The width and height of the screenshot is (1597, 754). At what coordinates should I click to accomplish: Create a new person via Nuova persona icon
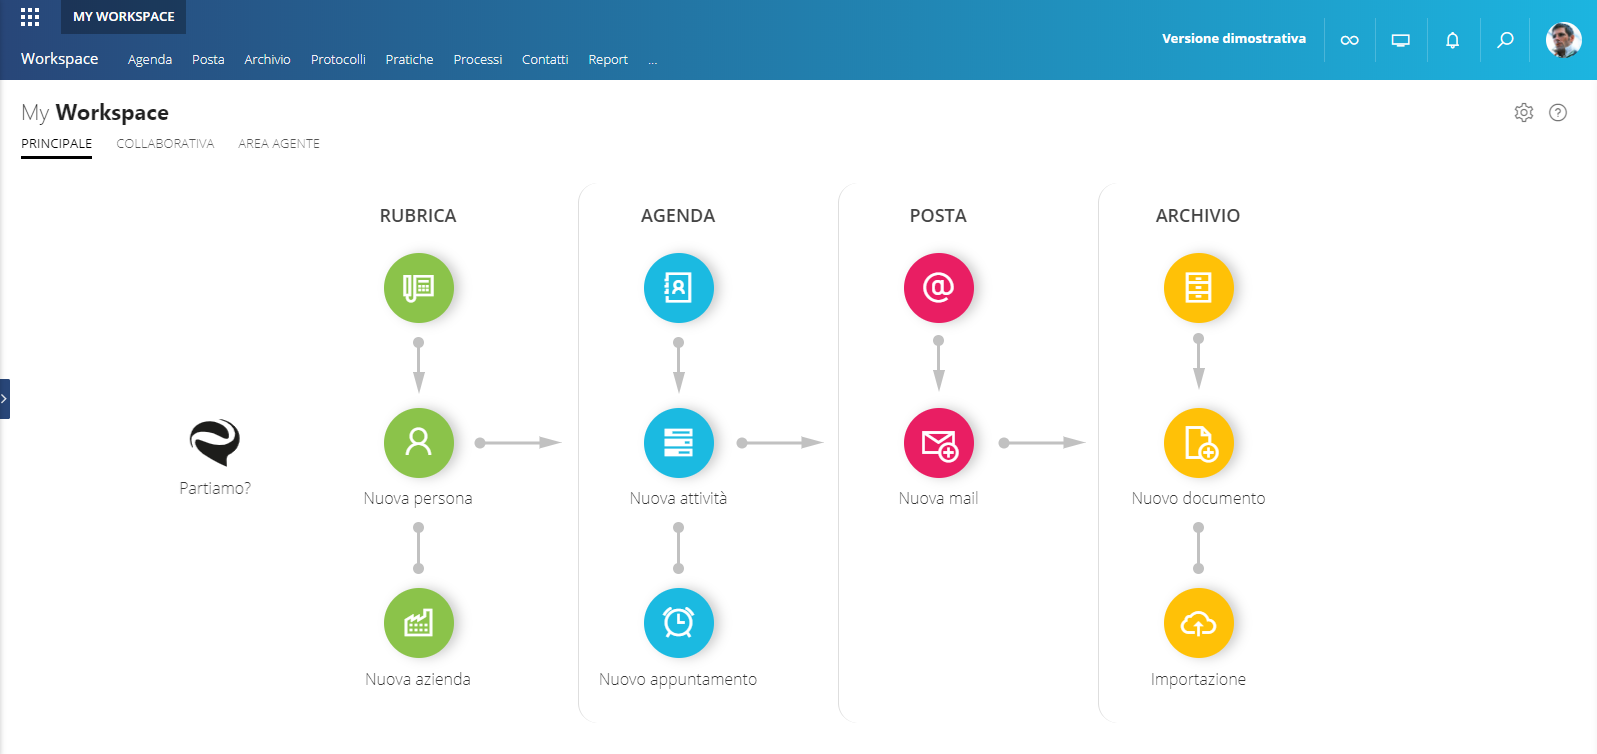tap(418, 443)
